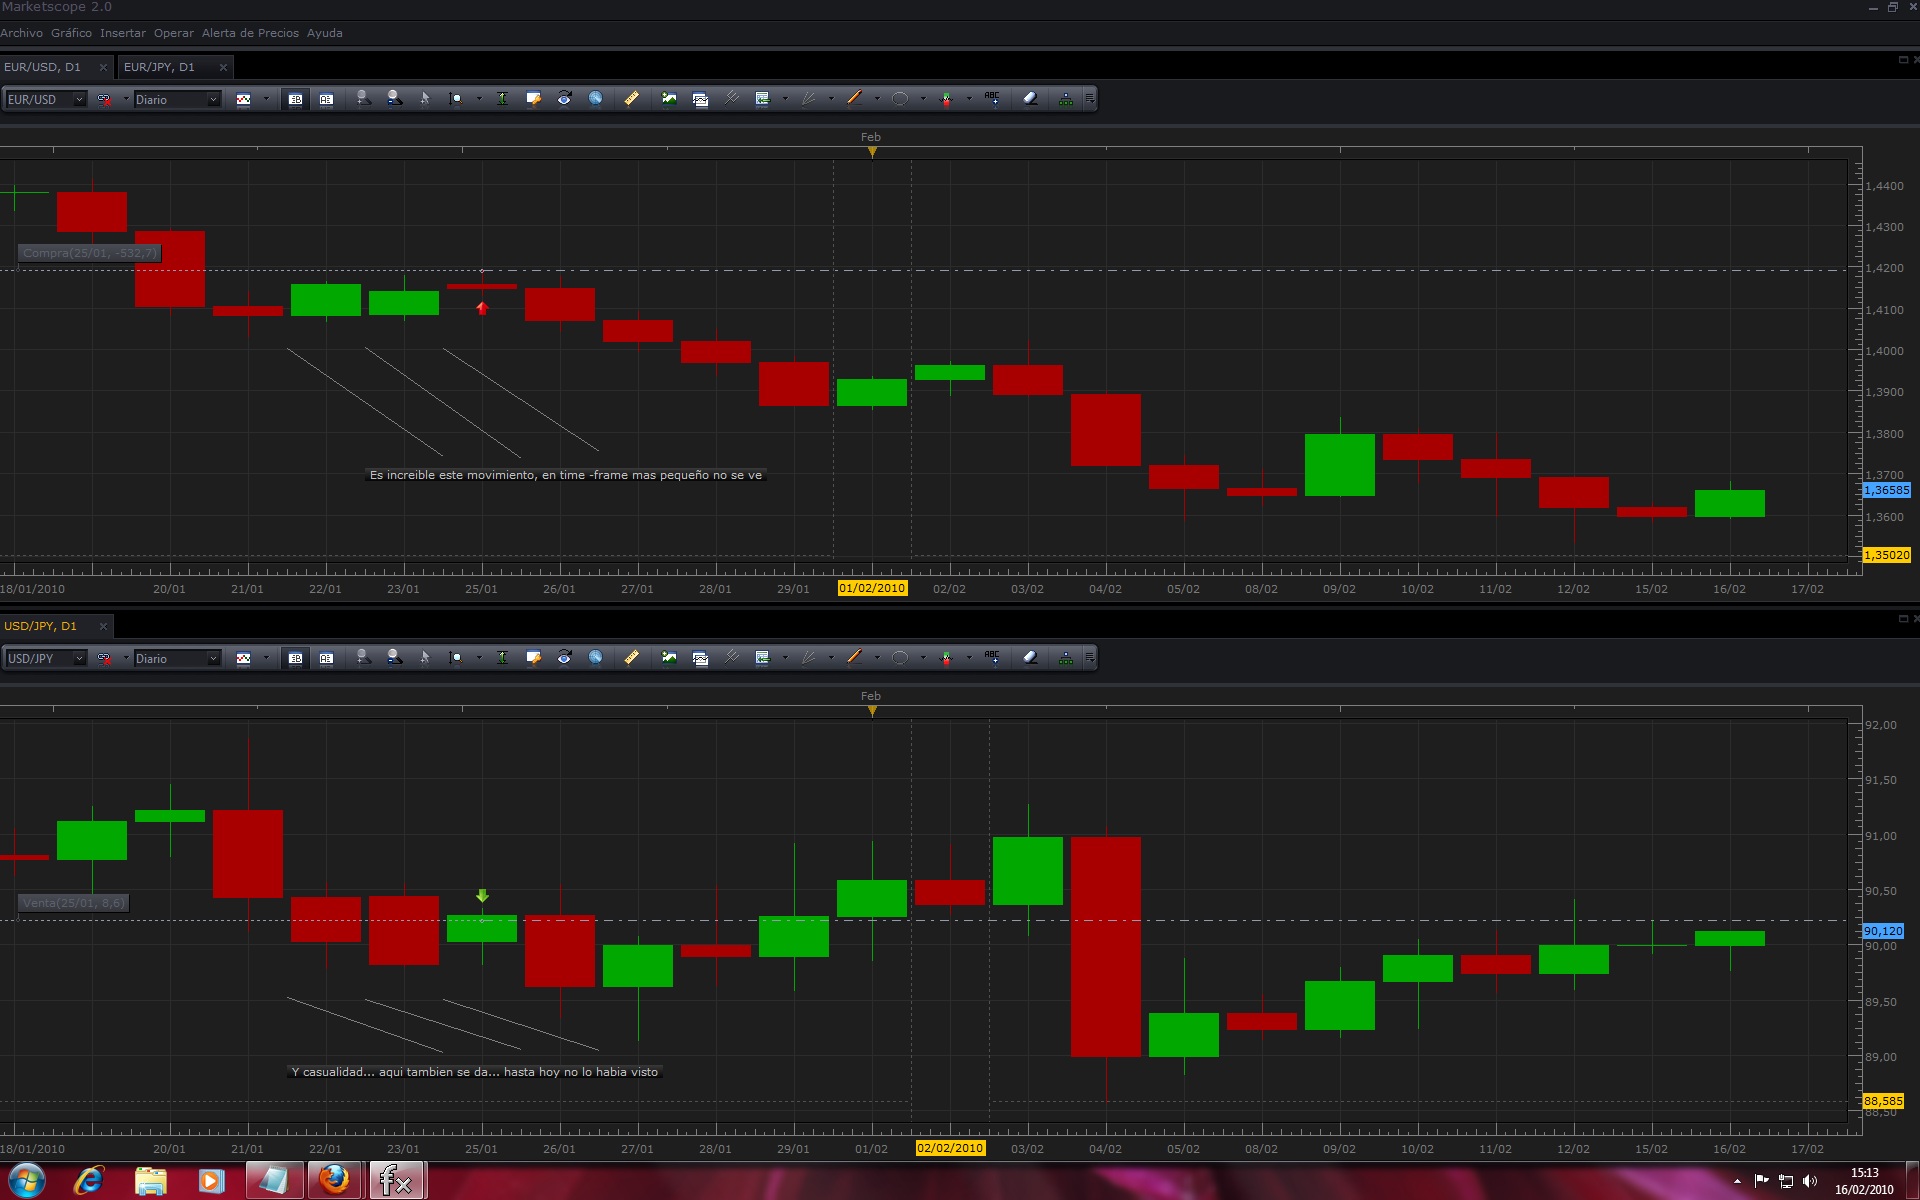Click the 1,36585 current price marker on axis

1886,490
